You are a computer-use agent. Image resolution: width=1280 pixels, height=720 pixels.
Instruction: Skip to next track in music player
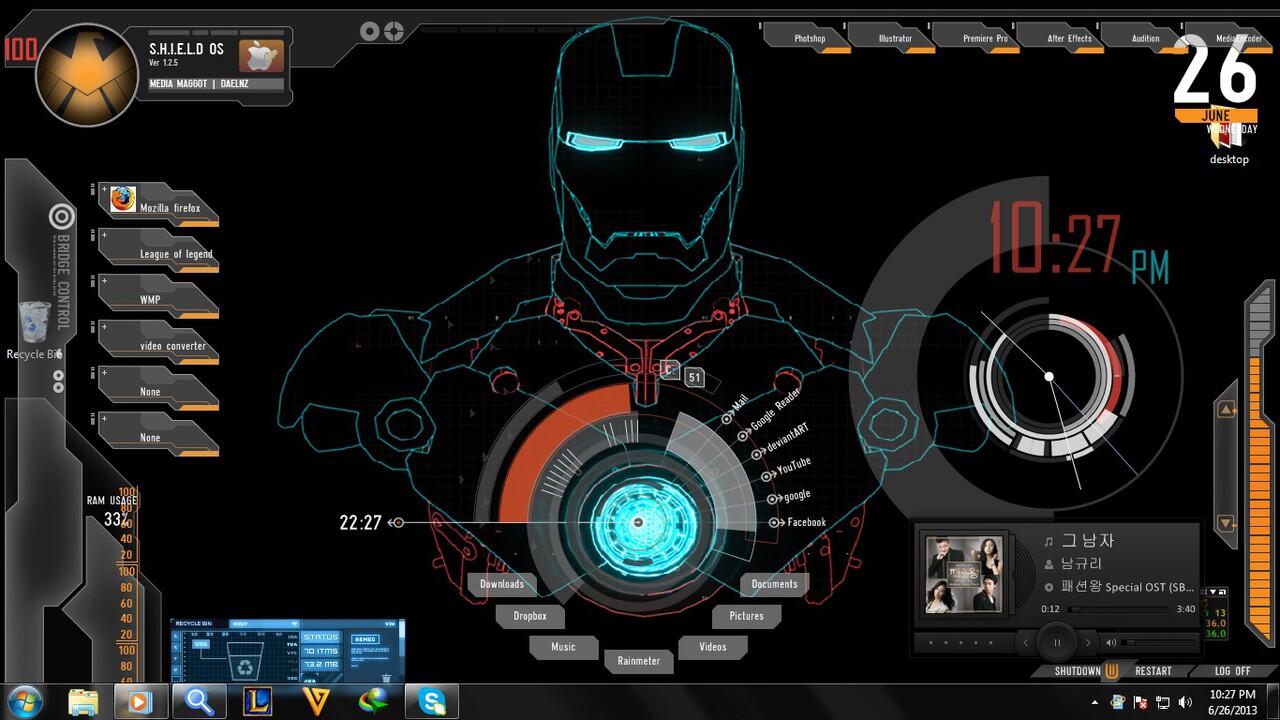(x=1088, y=642)
